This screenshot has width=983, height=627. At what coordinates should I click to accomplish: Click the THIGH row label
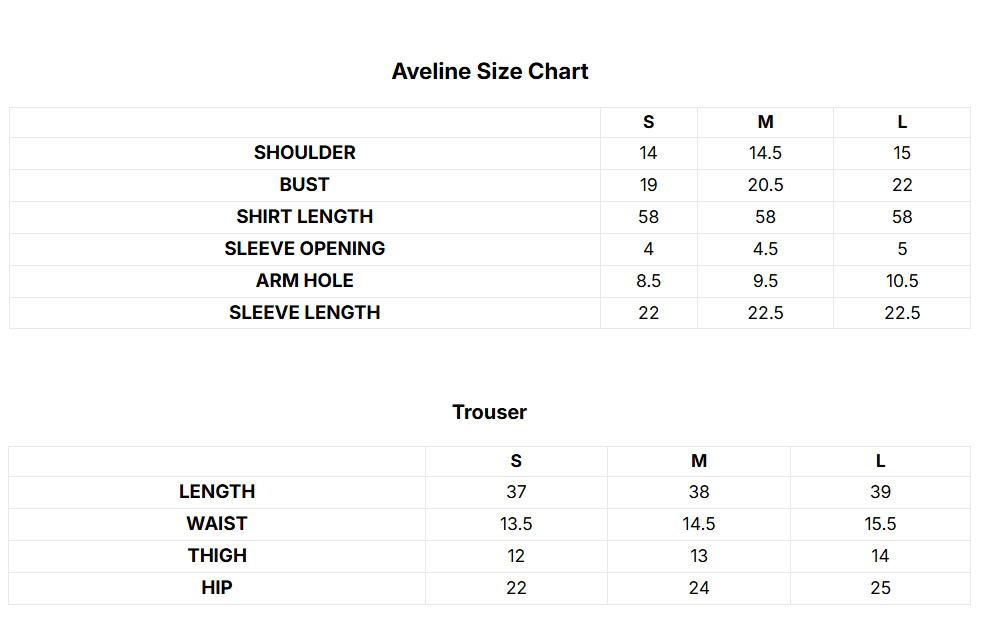pyautogui.click(x=217, y=556)
